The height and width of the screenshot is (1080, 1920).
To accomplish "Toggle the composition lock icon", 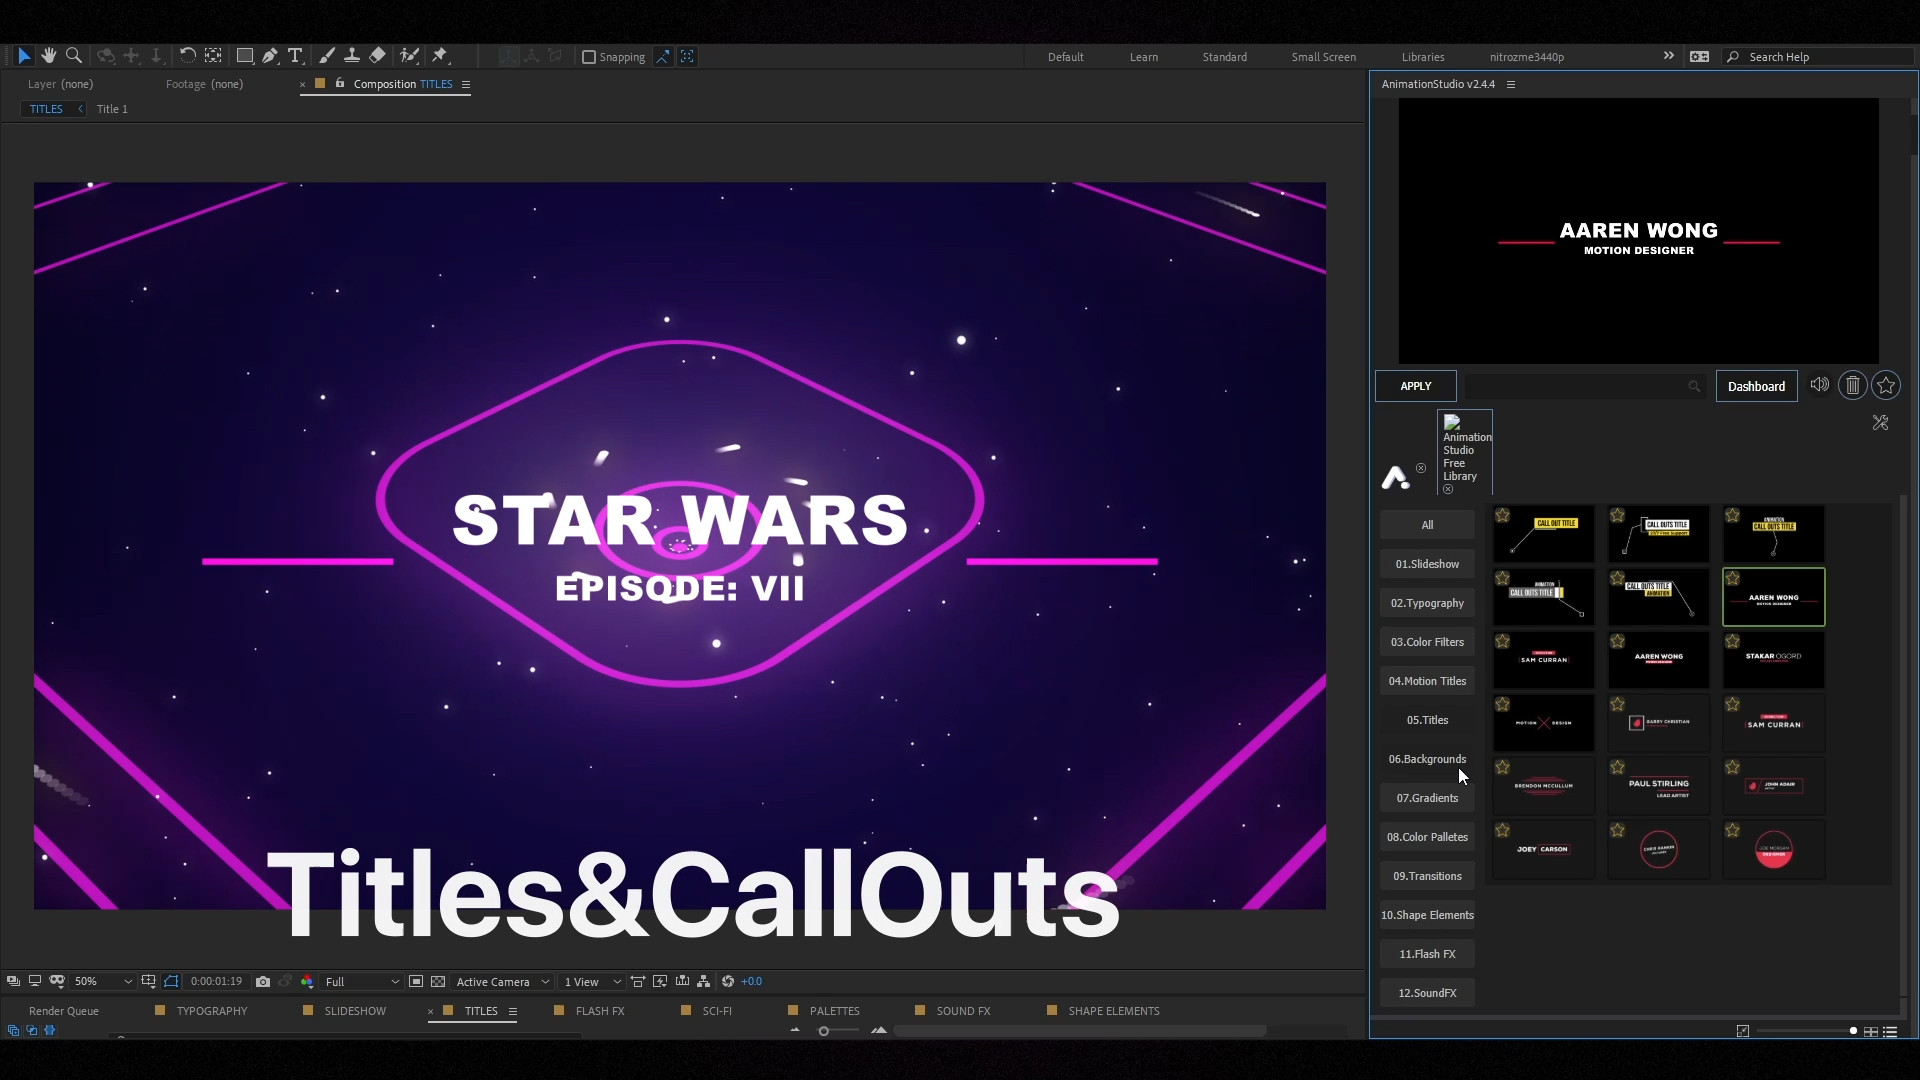I will point(340,83).
